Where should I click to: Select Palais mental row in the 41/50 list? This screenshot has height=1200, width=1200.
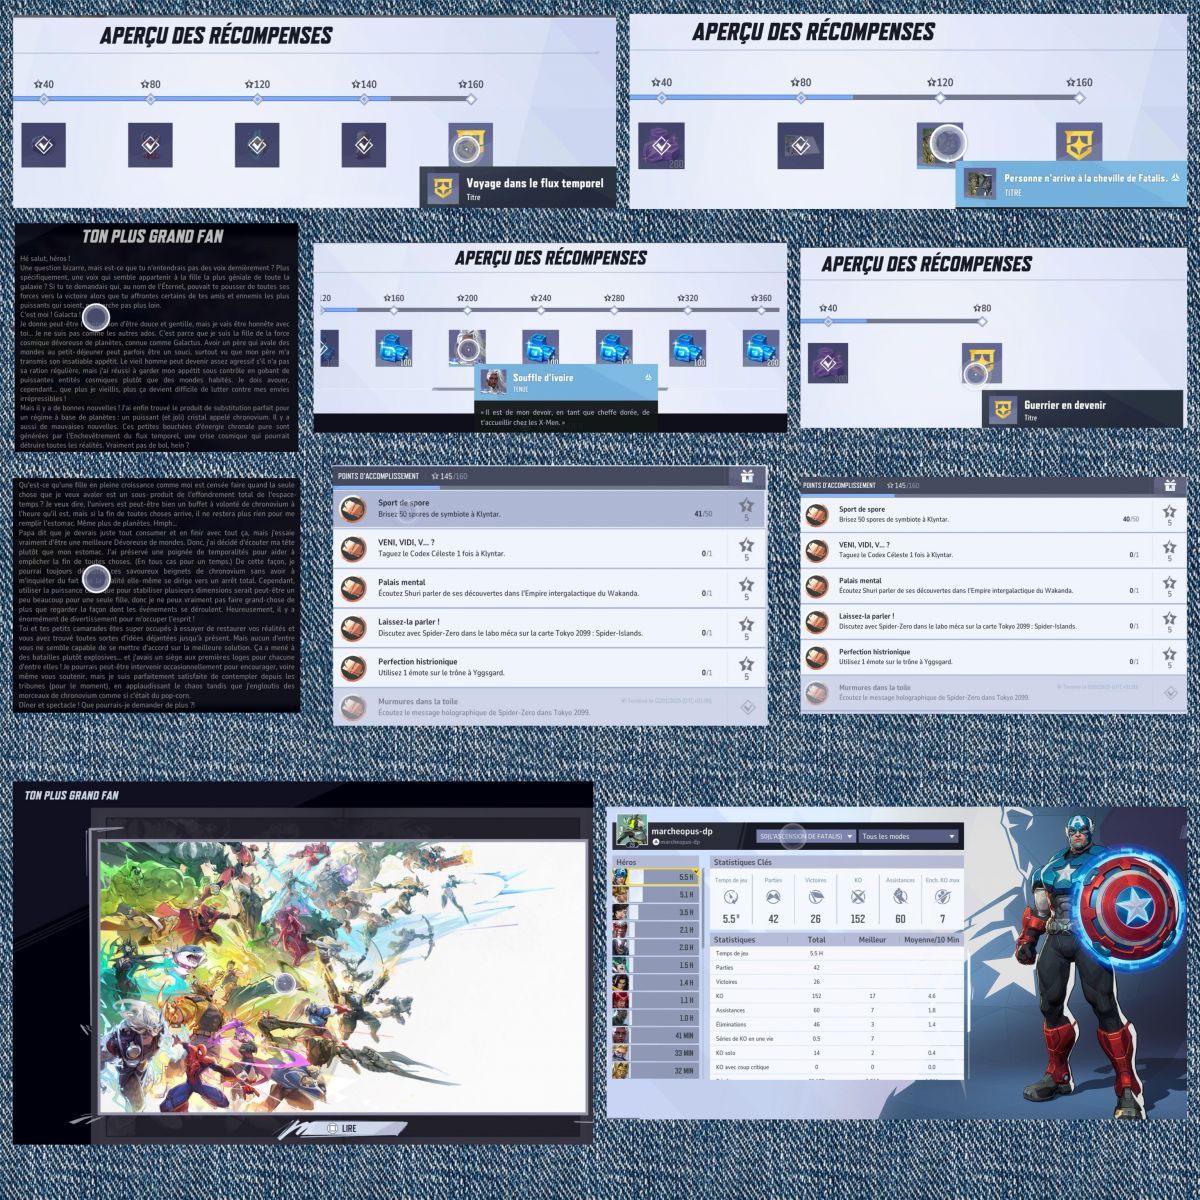click(x=548, y=587)
